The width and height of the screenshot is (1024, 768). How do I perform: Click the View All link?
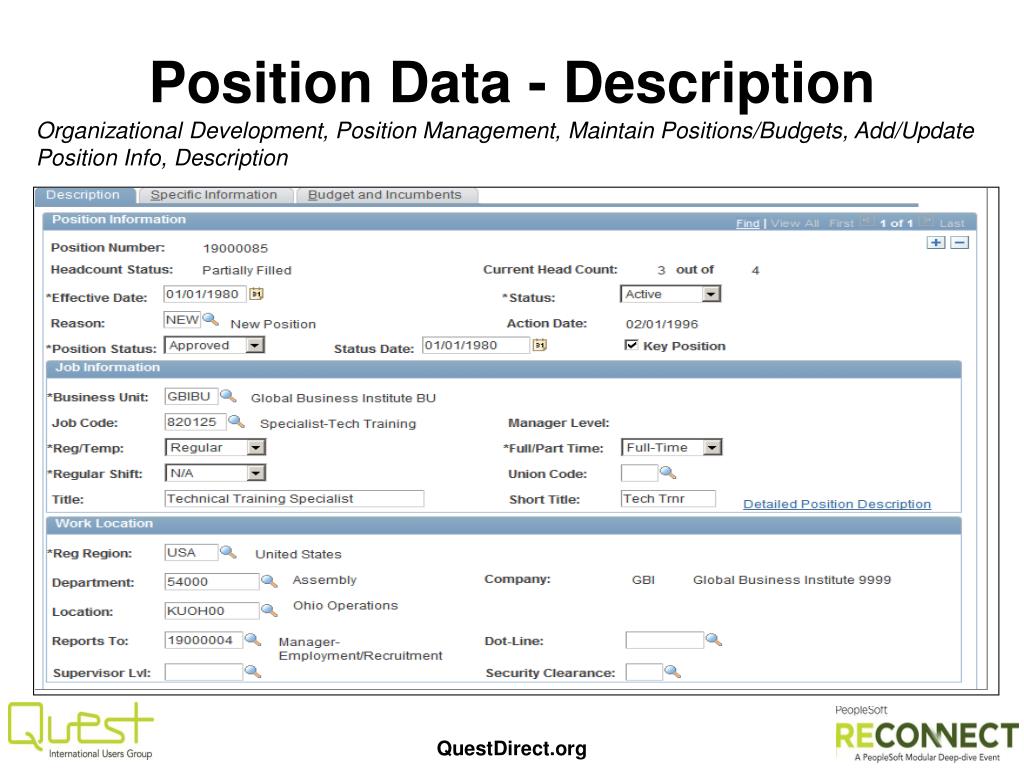[x=795, y=223]
